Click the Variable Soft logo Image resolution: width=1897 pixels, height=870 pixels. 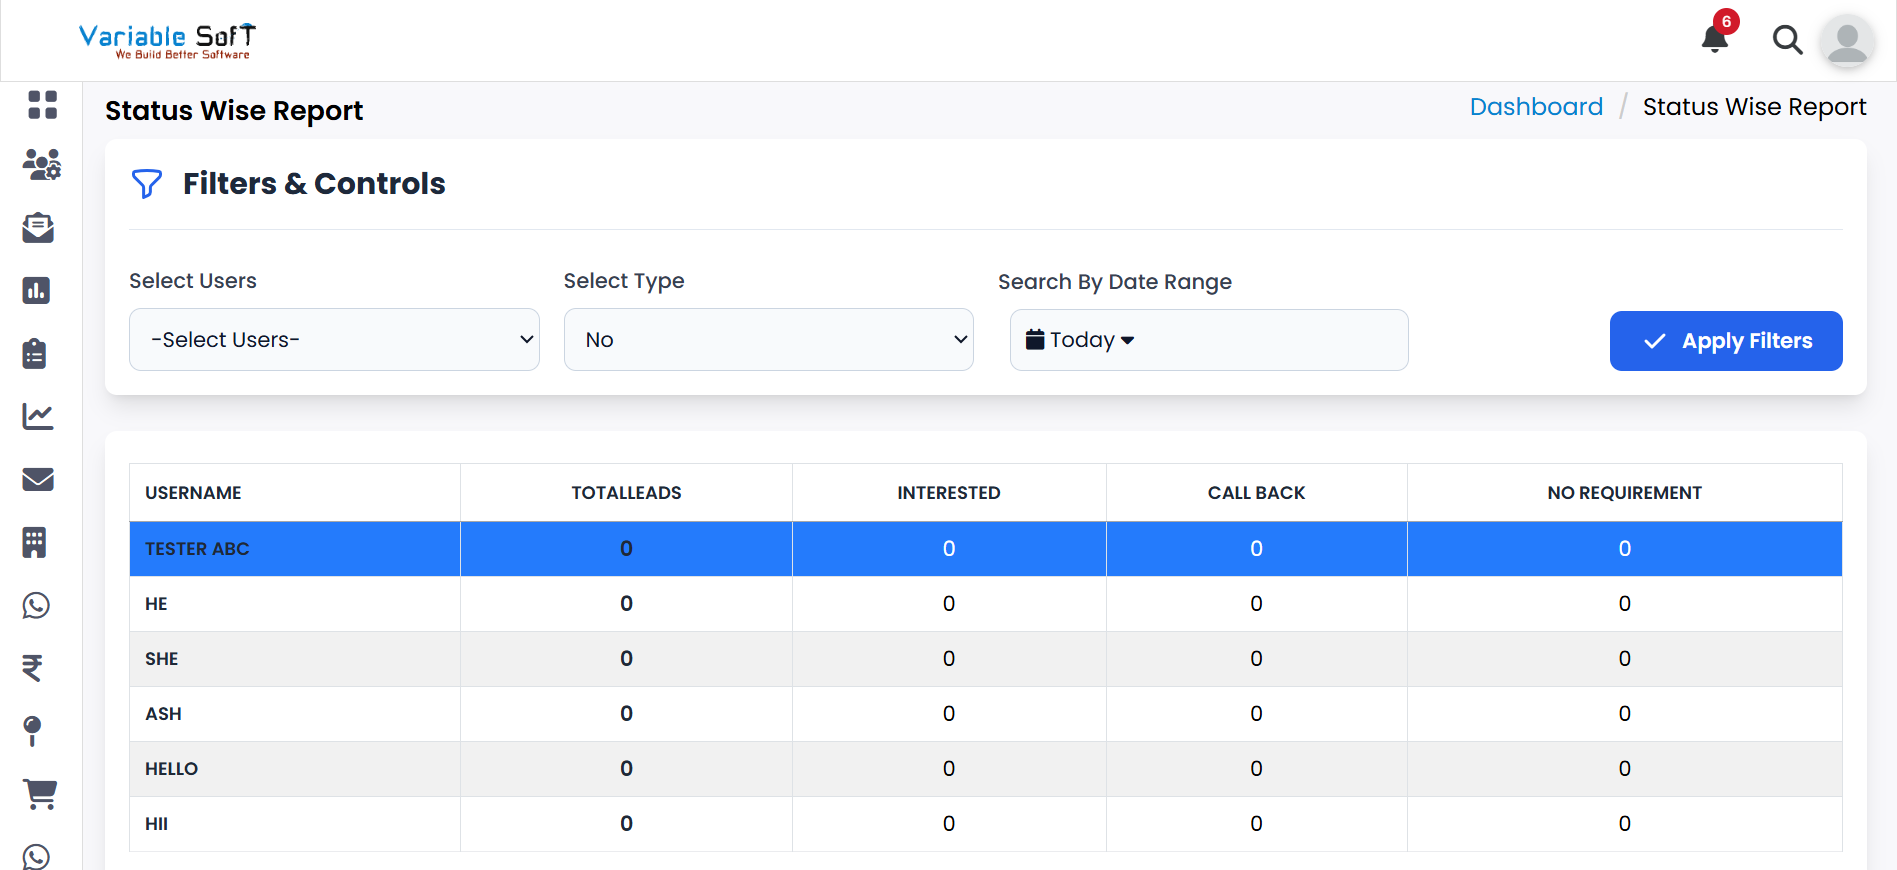[168, 41]
